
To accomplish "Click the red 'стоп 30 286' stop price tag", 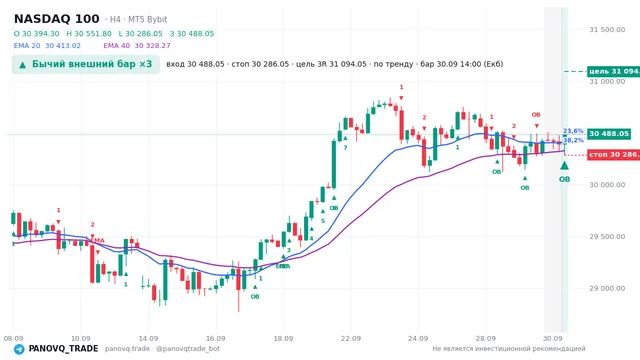I will [613, 155].
